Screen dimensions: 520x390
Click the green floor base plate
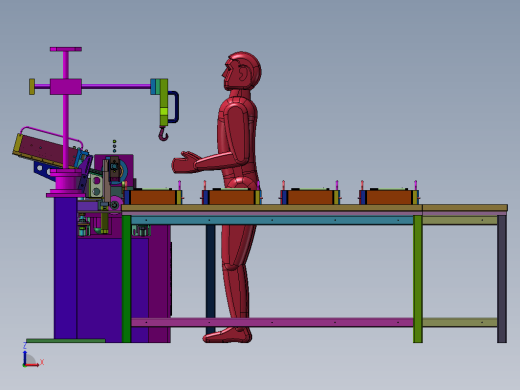pos(66,341)
